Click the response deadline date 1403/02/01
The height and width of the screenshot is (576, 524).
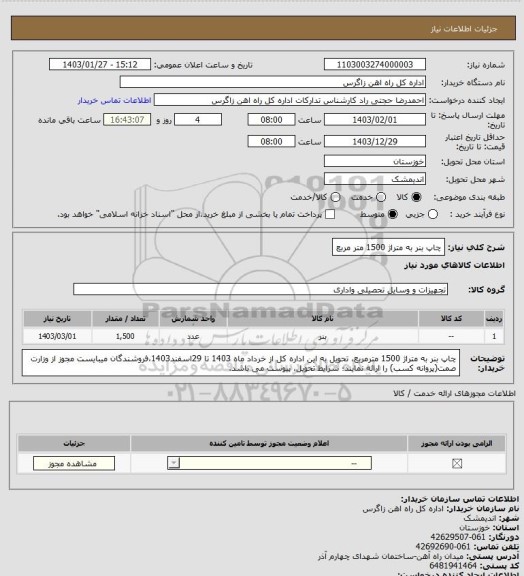[375, 120]
